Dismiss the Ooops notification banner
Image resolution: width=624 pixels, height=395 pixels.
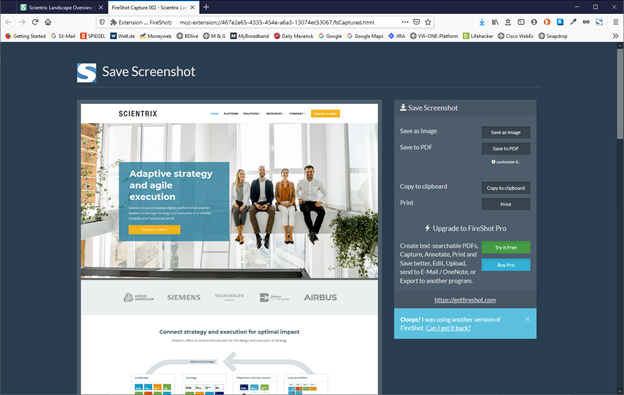(527, 319)
